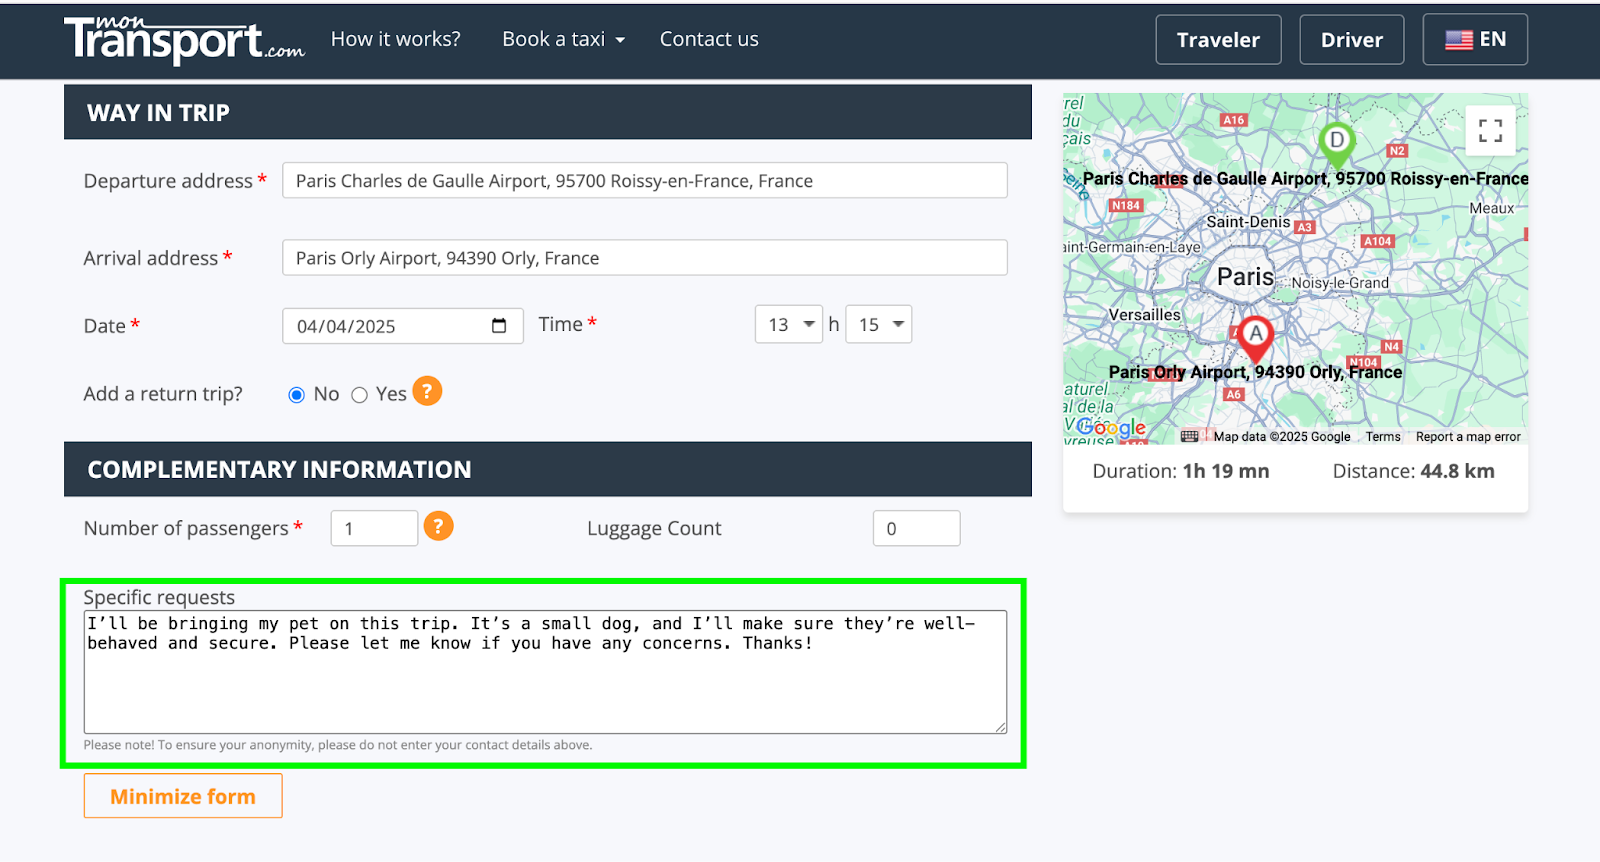Toggle the map fullscreen view icon
Screen dimensions: 1600x862
[1490, 130]
